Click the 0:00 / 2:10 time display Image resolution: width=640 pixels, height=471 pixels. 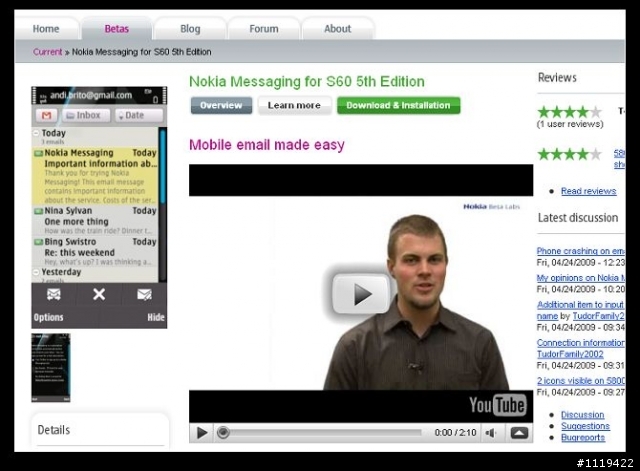[456, 433]
